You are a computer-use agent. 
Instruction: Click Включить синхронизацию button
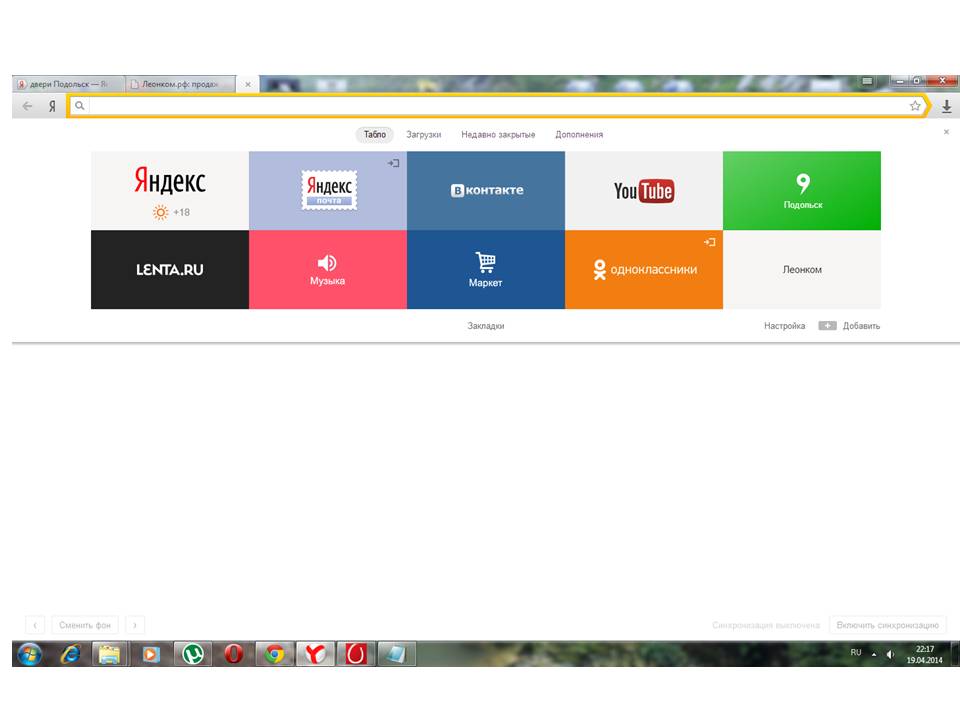tap(887, 625)
